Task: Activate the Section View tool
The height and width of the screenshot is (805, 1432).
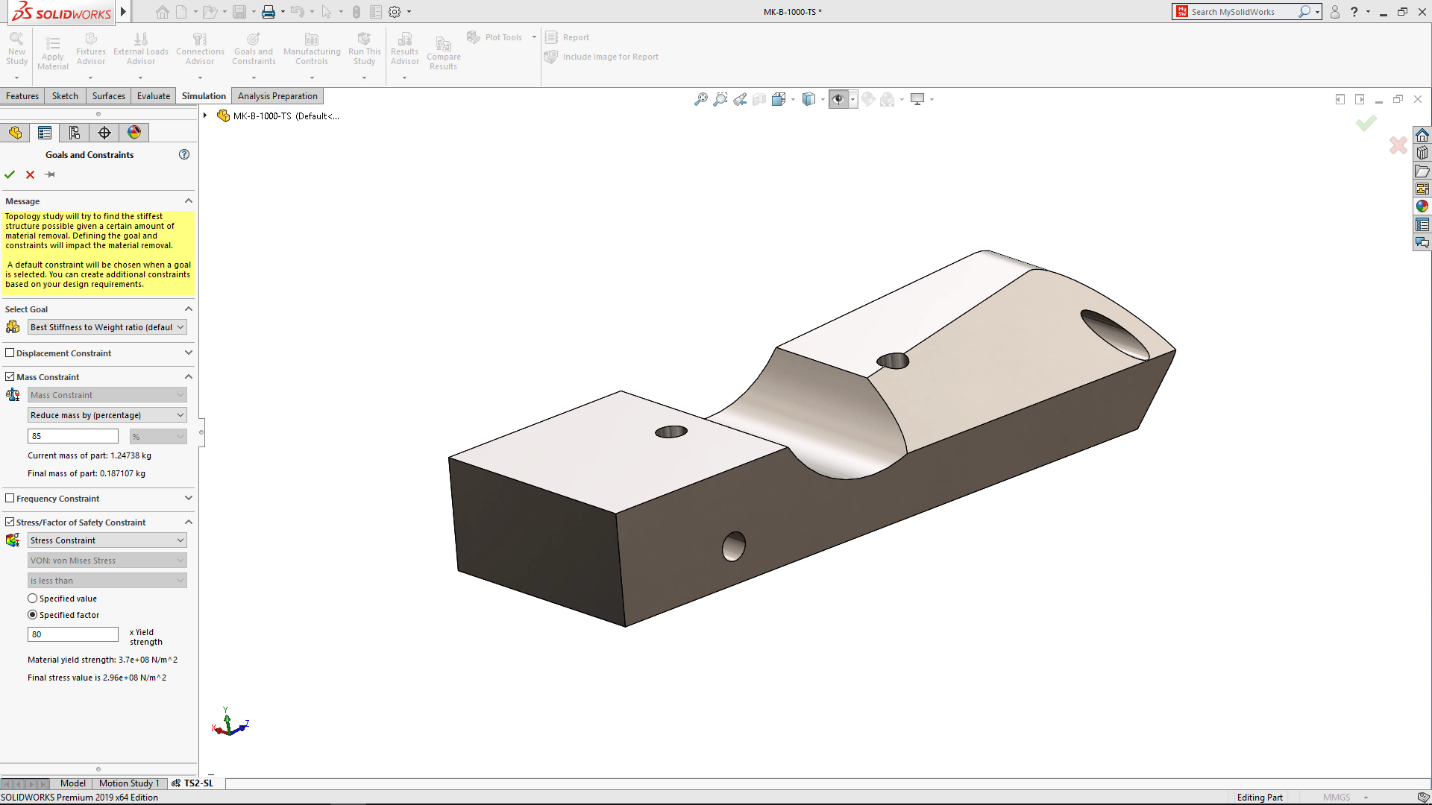Action: point(761,99)
